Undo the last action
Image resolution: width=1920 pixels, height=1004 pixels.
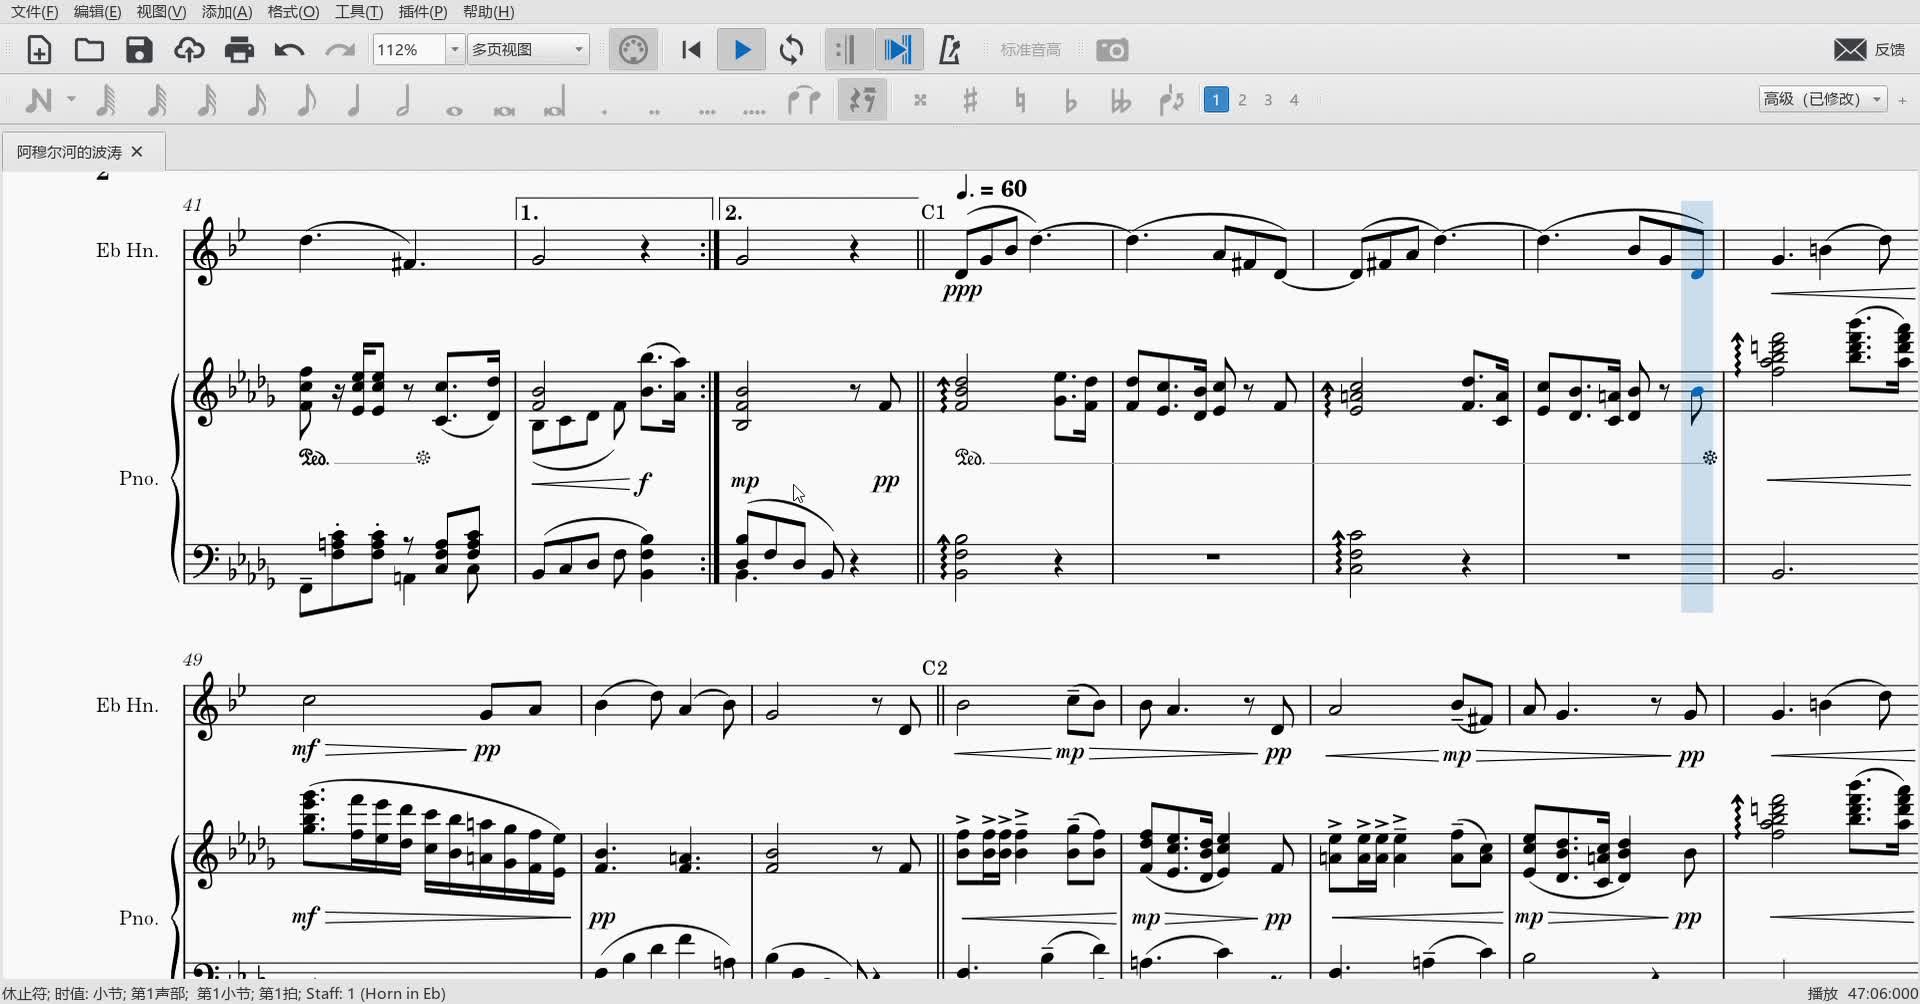pyautogui.click(x=289, y=50)
